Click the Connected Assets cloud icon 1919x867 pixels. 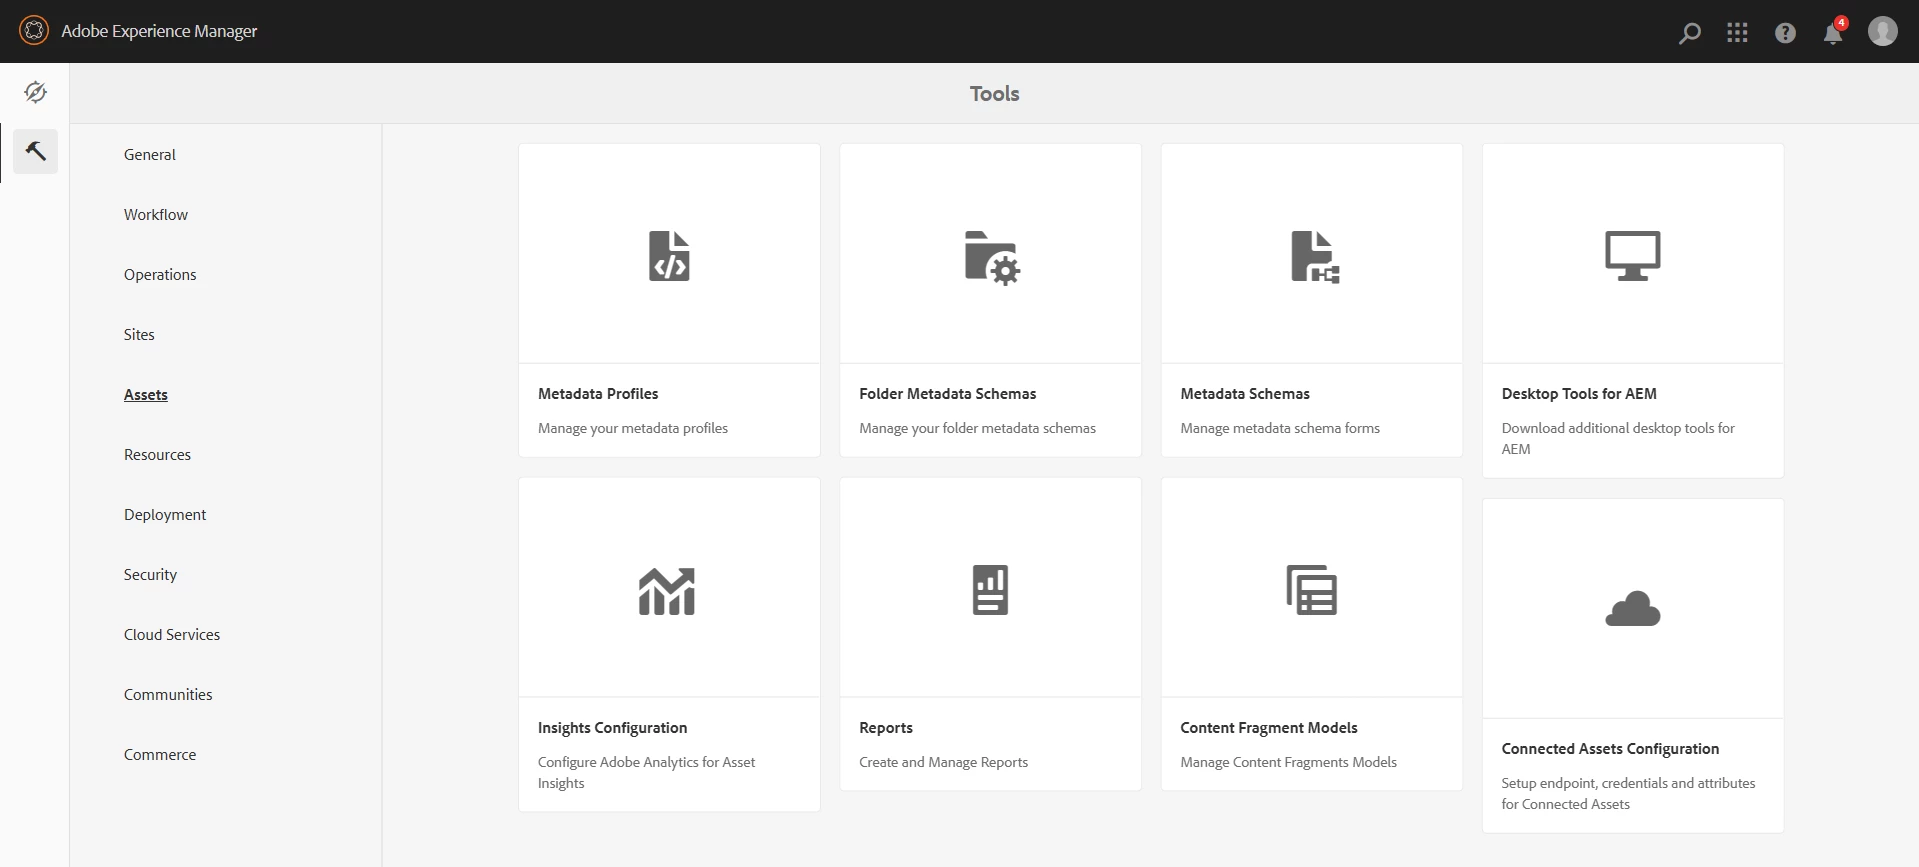[x=1633, y=608]
